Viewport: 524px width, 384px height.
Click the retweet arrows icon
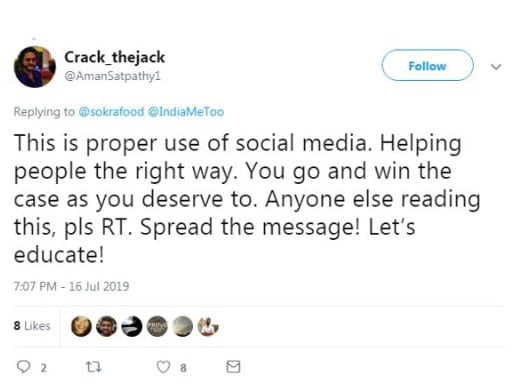(94, 367)
